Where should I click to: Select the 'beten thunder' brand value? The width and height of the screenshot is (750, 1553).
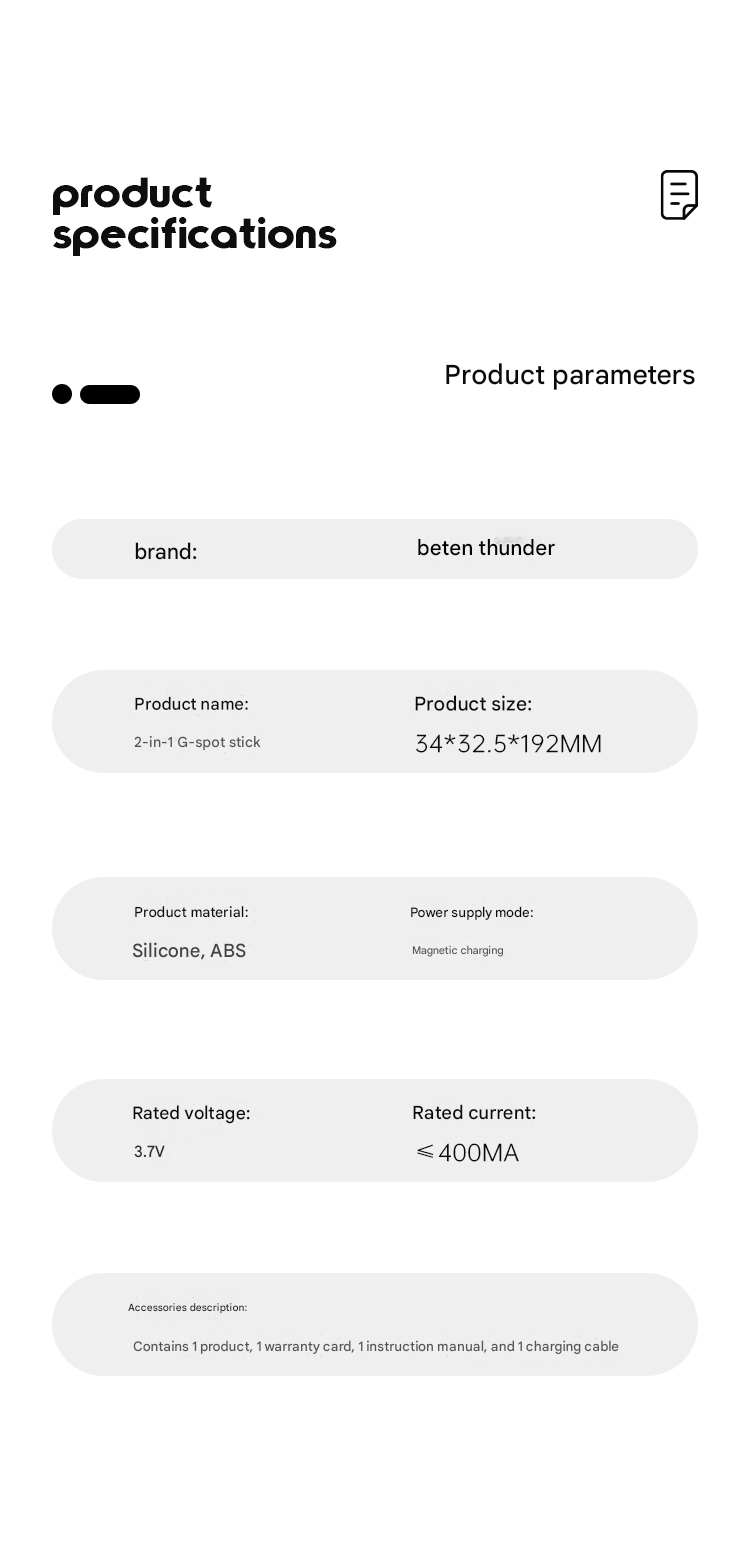pyautogui.click(x=486, y=548)
